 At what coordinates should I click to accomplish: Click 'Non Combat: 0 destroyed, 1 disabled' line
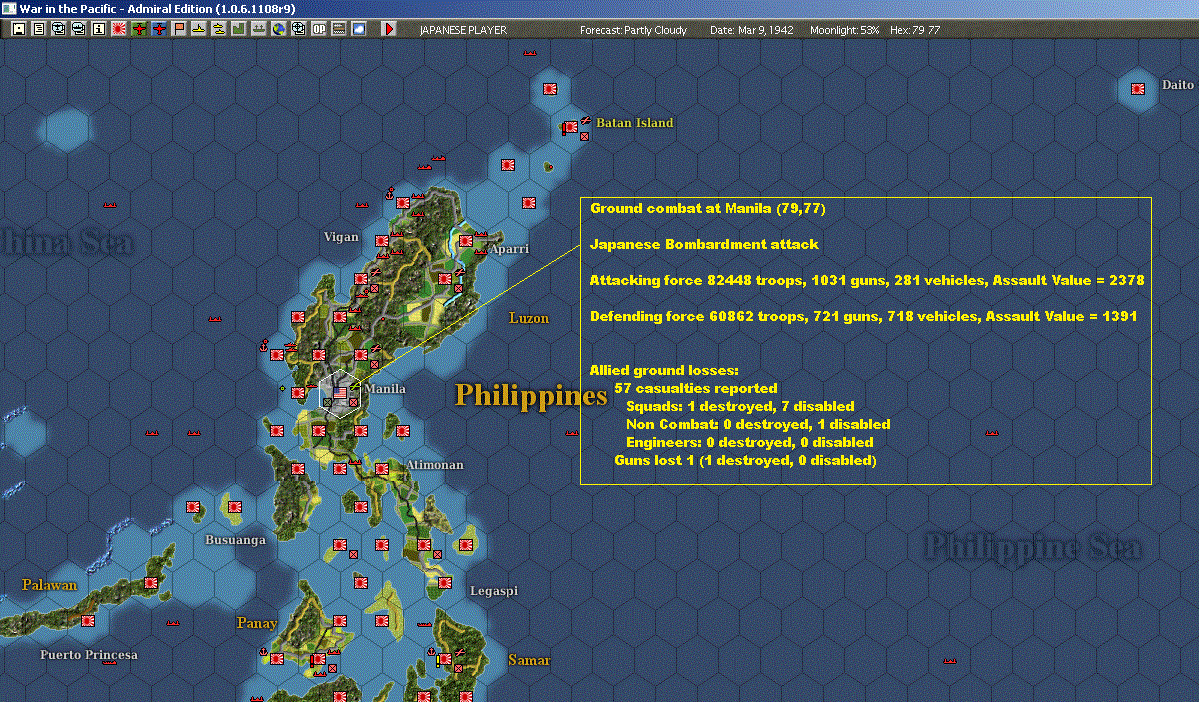758,424
